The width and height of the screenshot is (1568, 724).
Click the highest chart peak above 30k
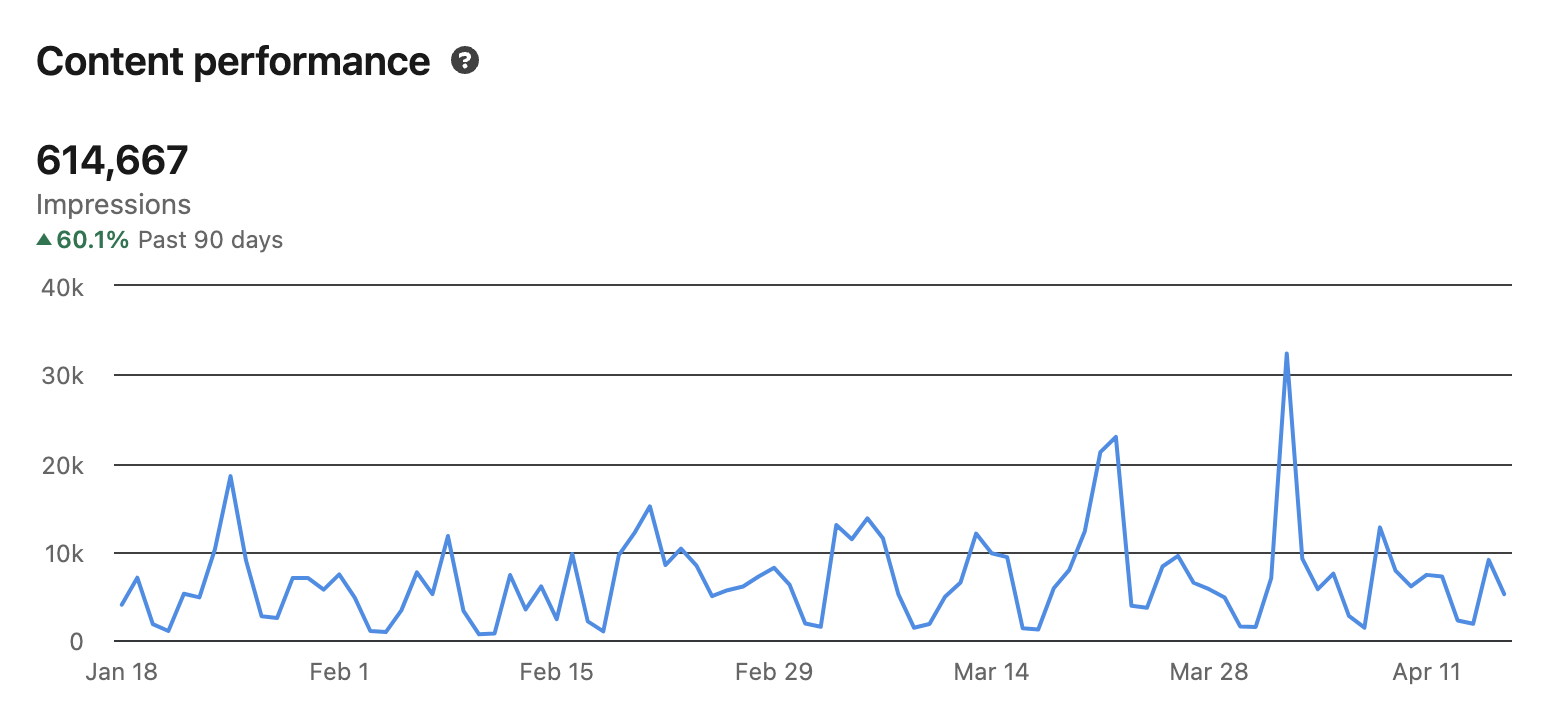point(1286,354)
